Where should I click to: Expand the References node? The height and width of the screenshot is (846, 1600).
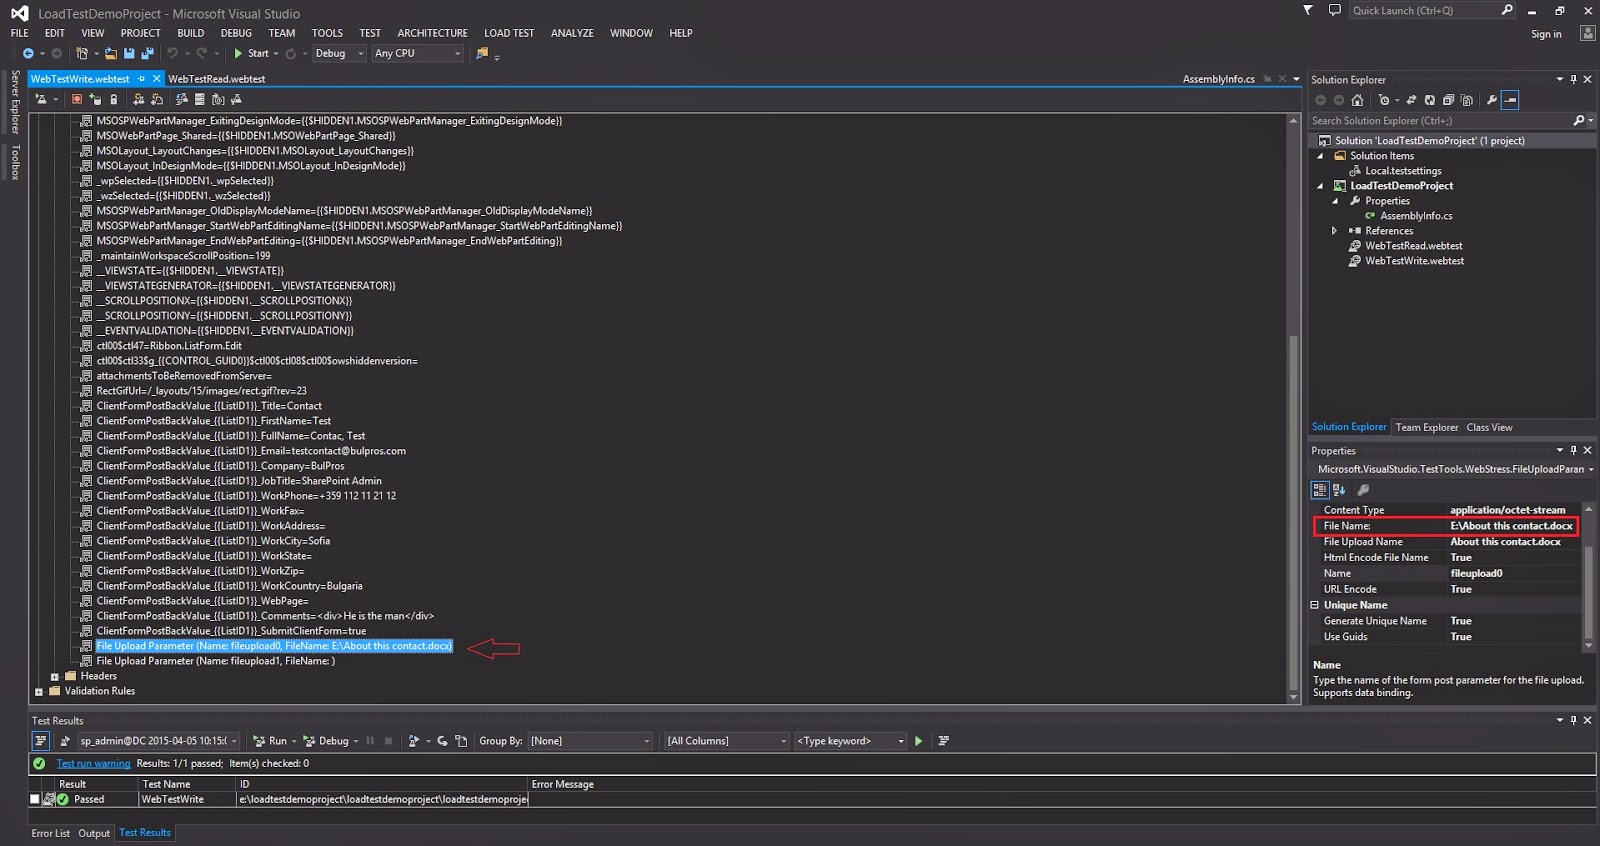point(1334,231)
